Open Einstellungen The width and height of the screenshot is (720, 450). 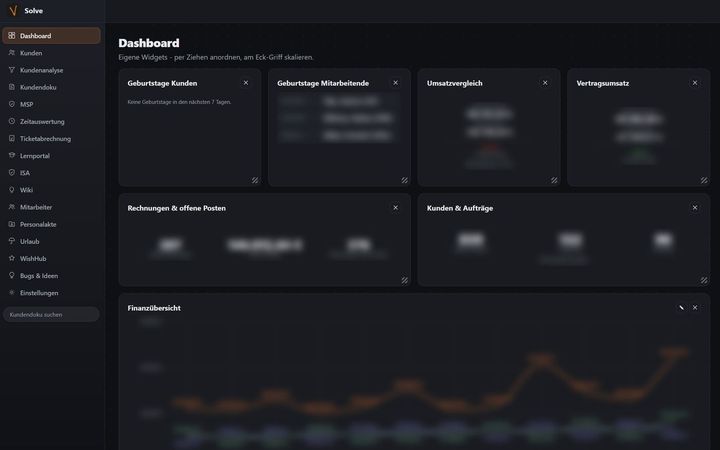(51, 292)
